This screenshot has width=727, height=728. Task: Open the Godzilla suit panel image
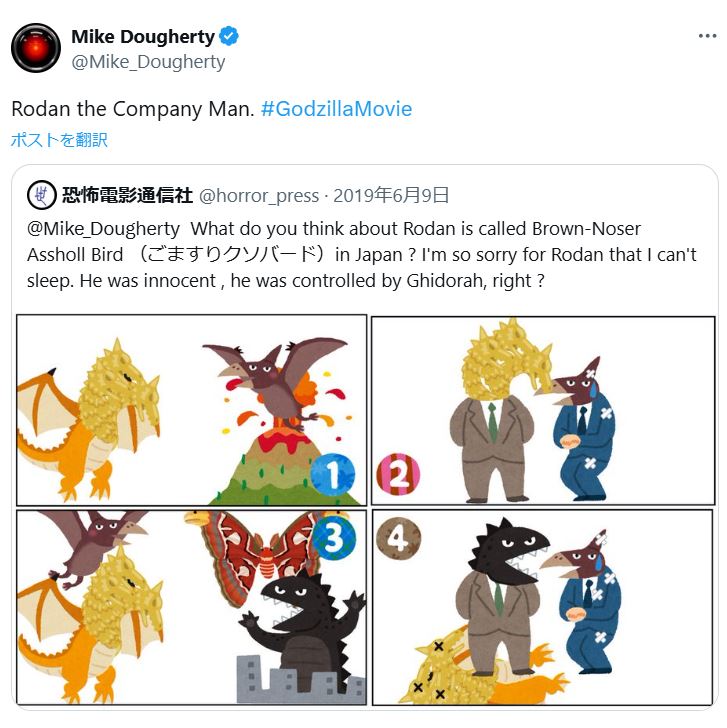click(x=542, y=607)
